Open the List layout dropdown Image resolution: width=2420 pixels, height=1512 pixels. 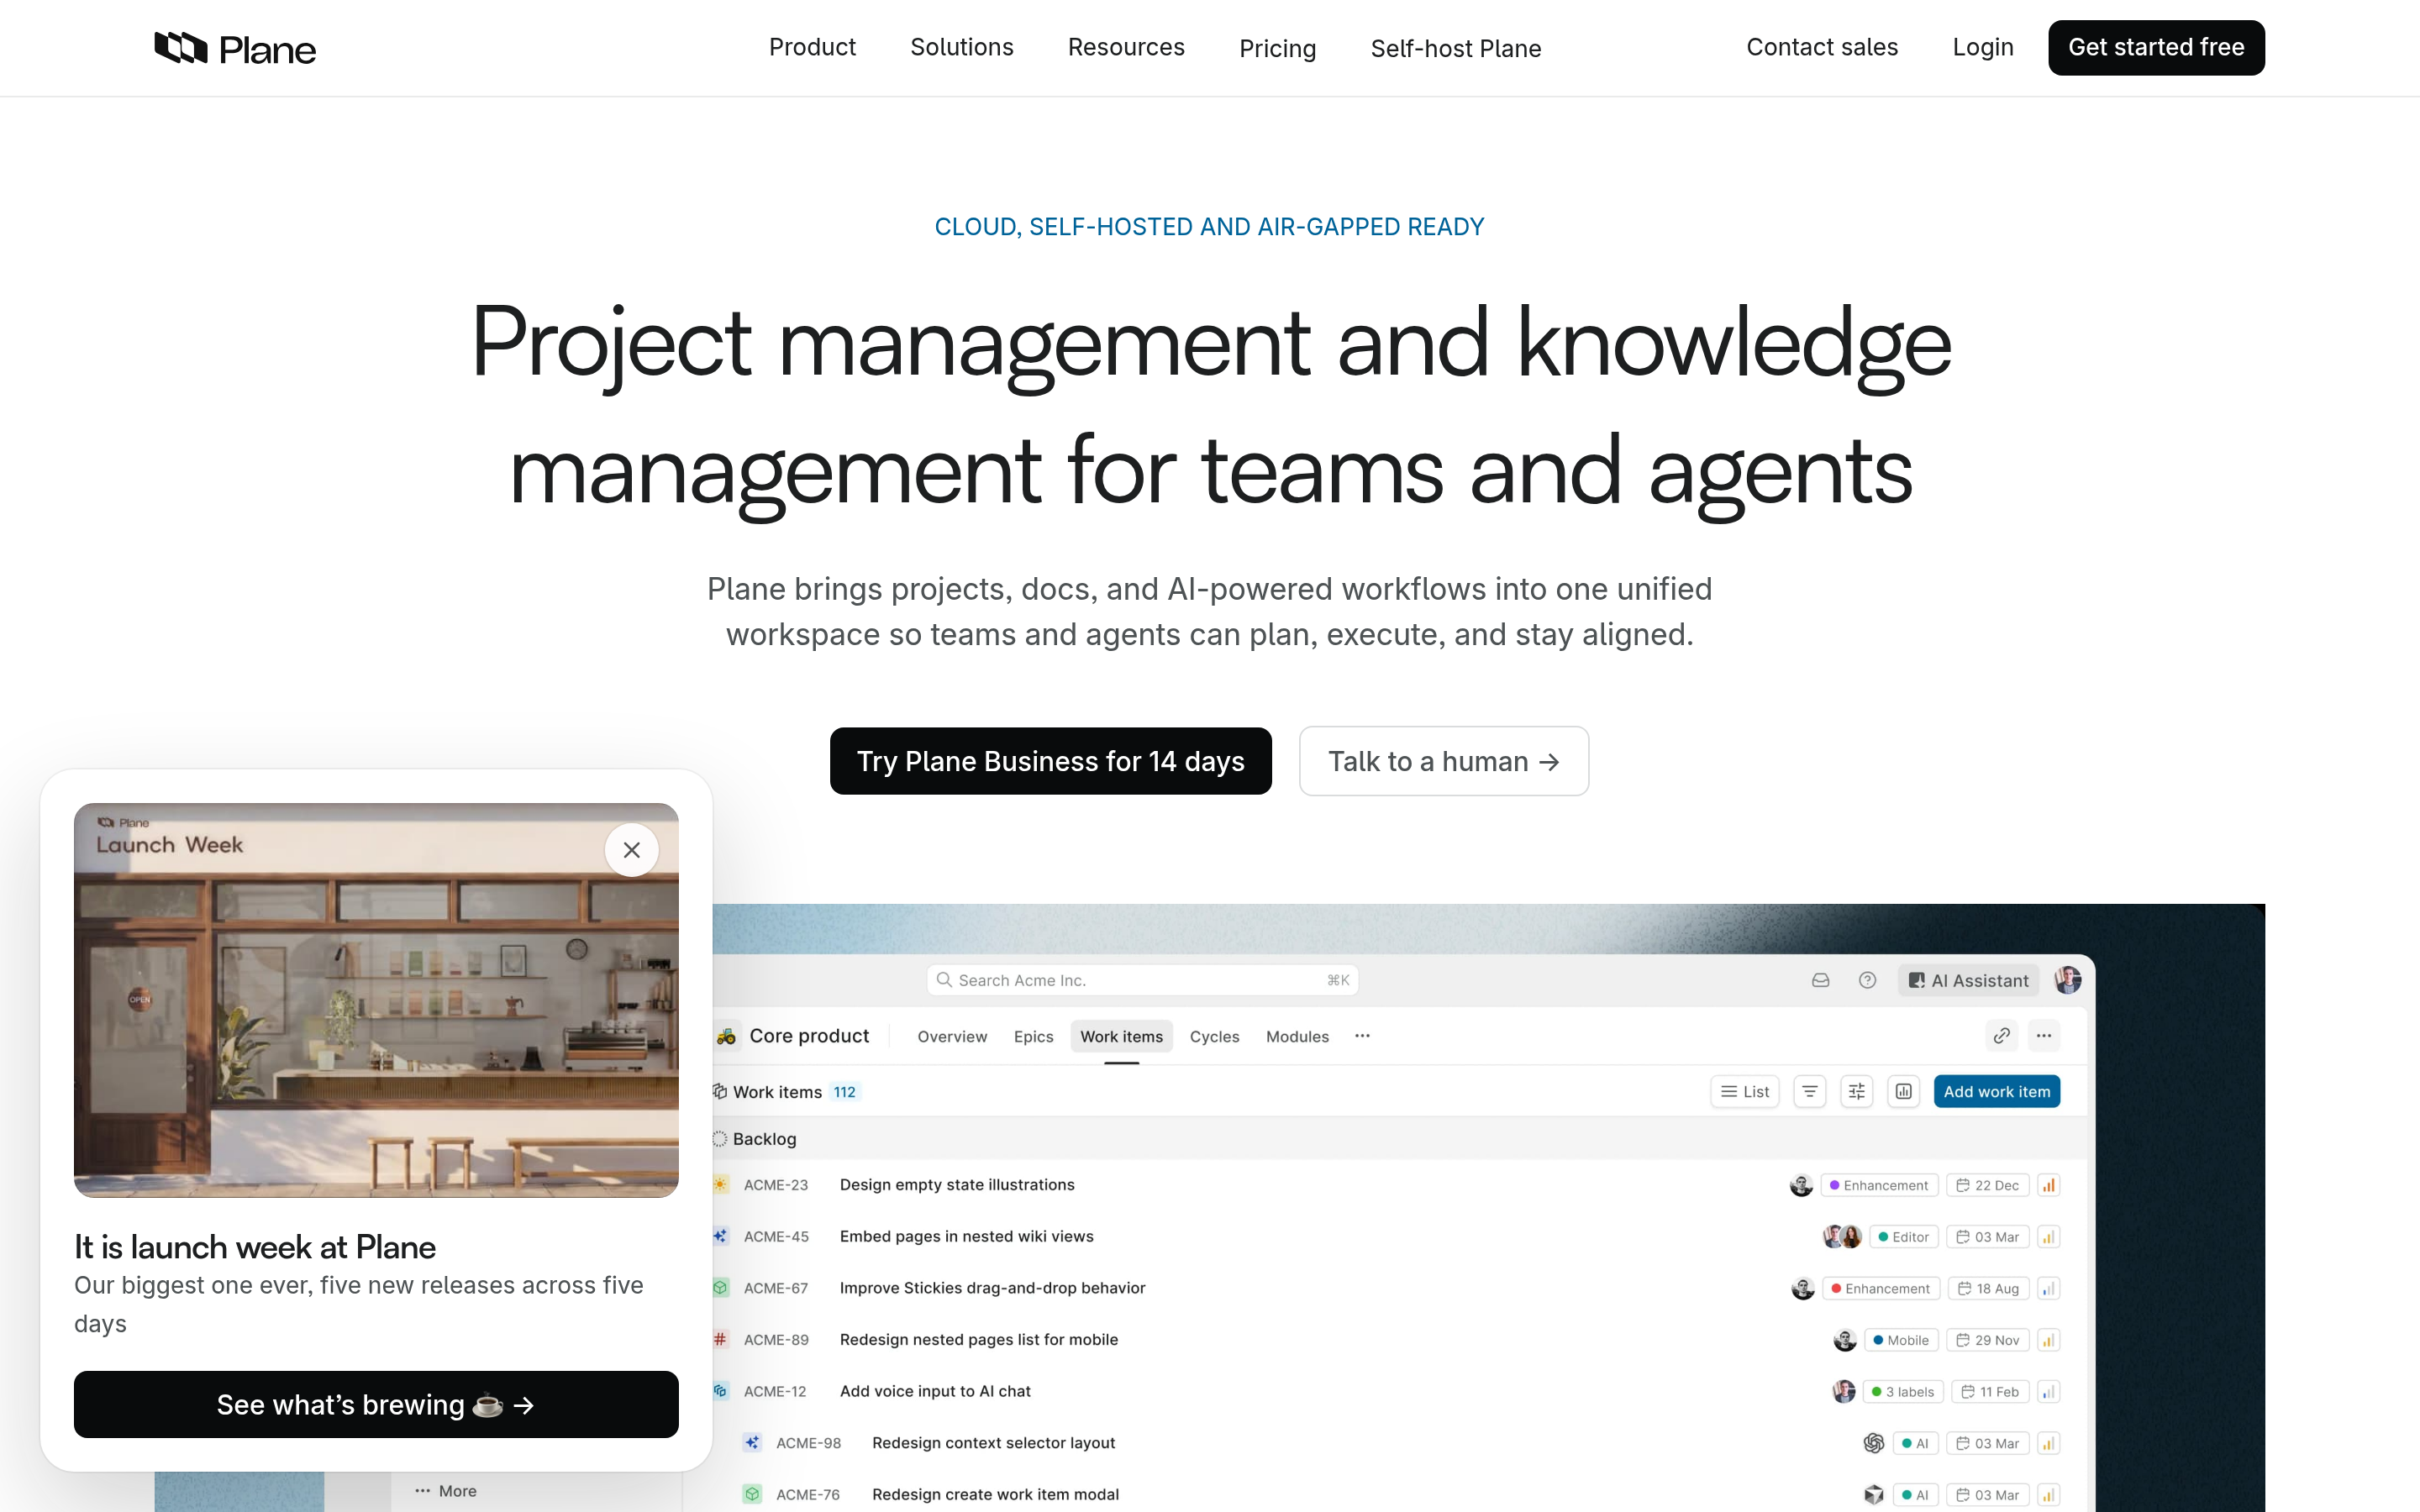coord(1745,1091)
